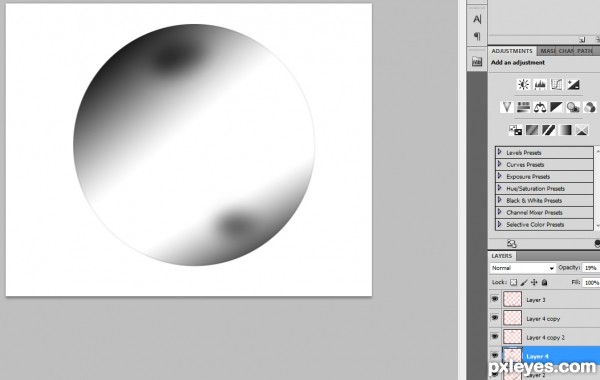Expand Channel Mixer Presets
The height and width of the screenshot is (380, 600).
point(499,212)
